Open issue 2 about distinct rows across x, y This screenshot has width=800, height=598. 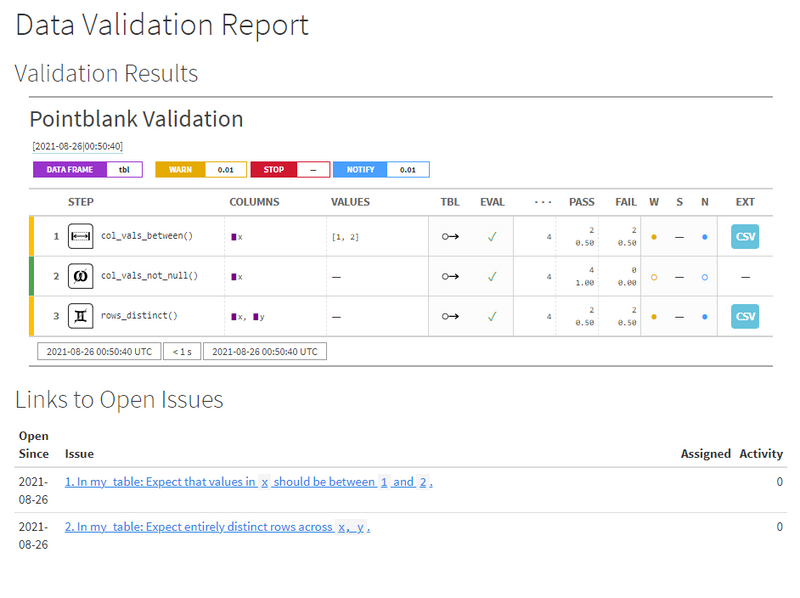tap(217, 527)
